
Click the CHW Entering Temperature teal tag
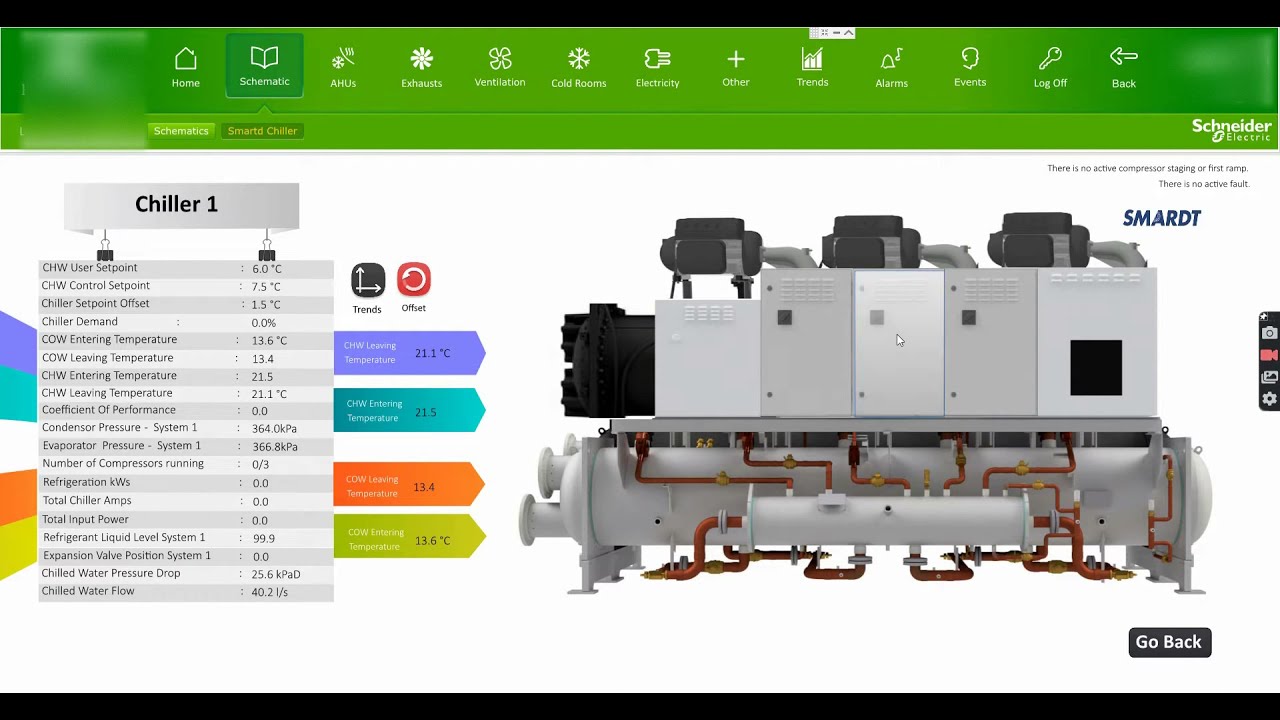click(409, 411)
